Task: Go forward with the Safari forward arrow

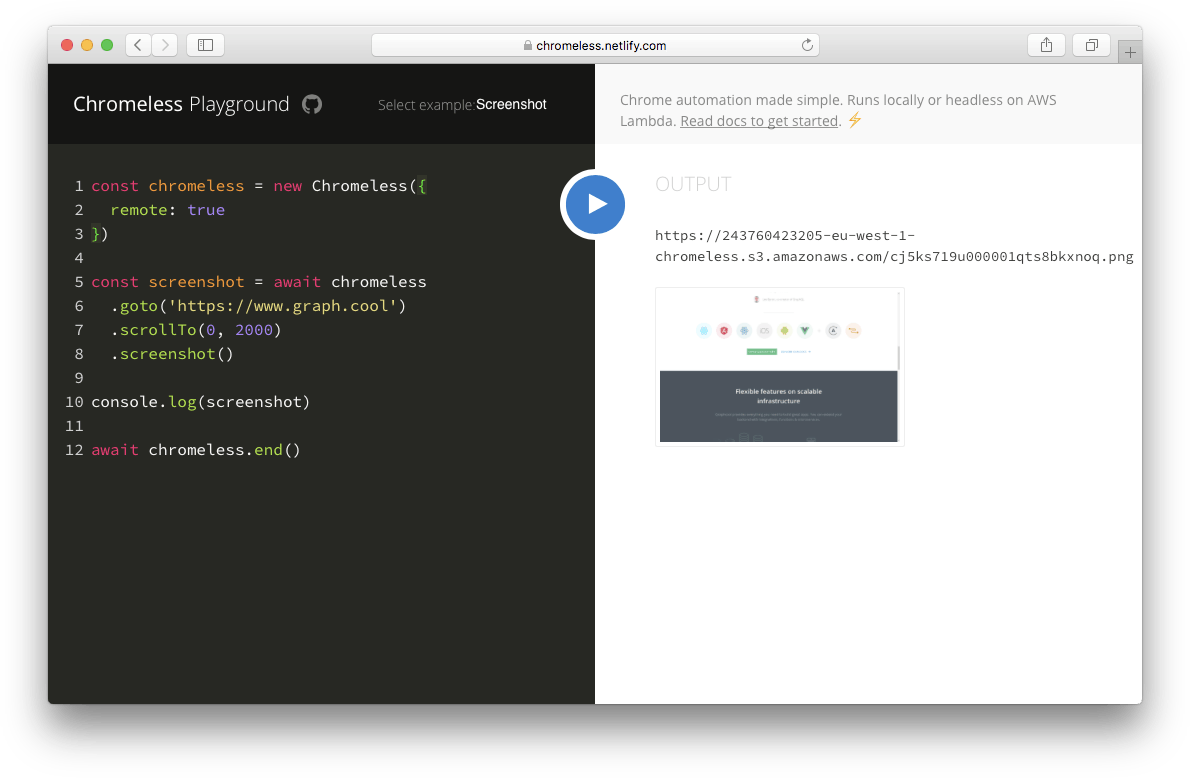Action: [x=165, y=46]
